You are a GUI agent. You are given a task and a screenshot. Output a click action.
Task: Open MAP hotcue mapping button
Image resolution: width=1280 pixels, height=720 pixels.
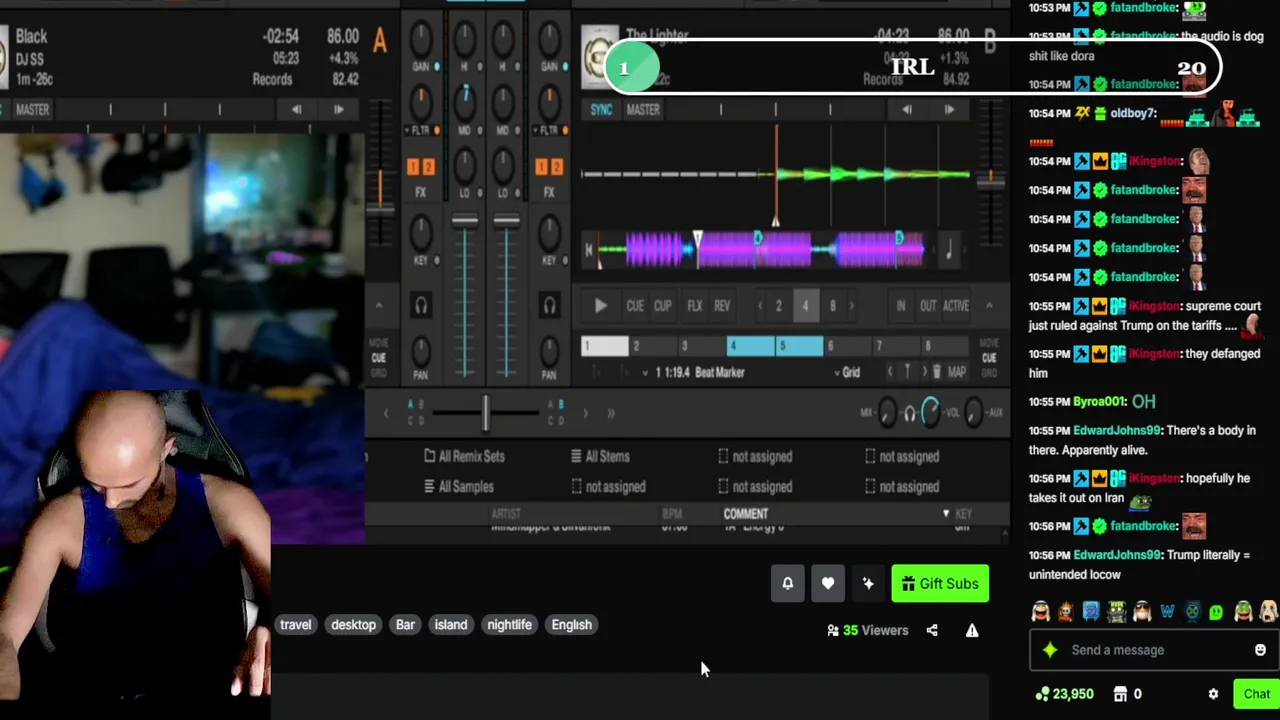point(957,372)
